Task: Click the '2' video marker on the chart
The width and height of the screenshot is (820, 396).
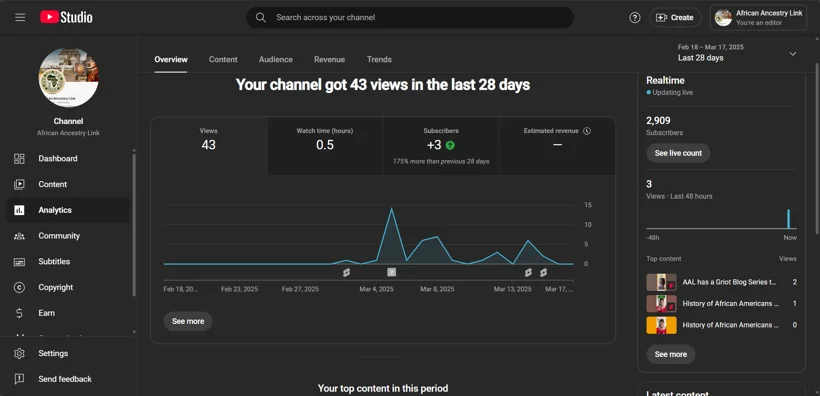Action: 391,272
